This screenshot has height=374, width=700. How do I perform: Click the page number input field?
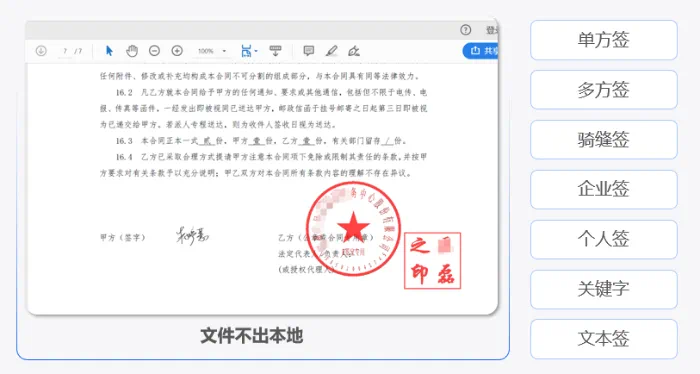65,51
